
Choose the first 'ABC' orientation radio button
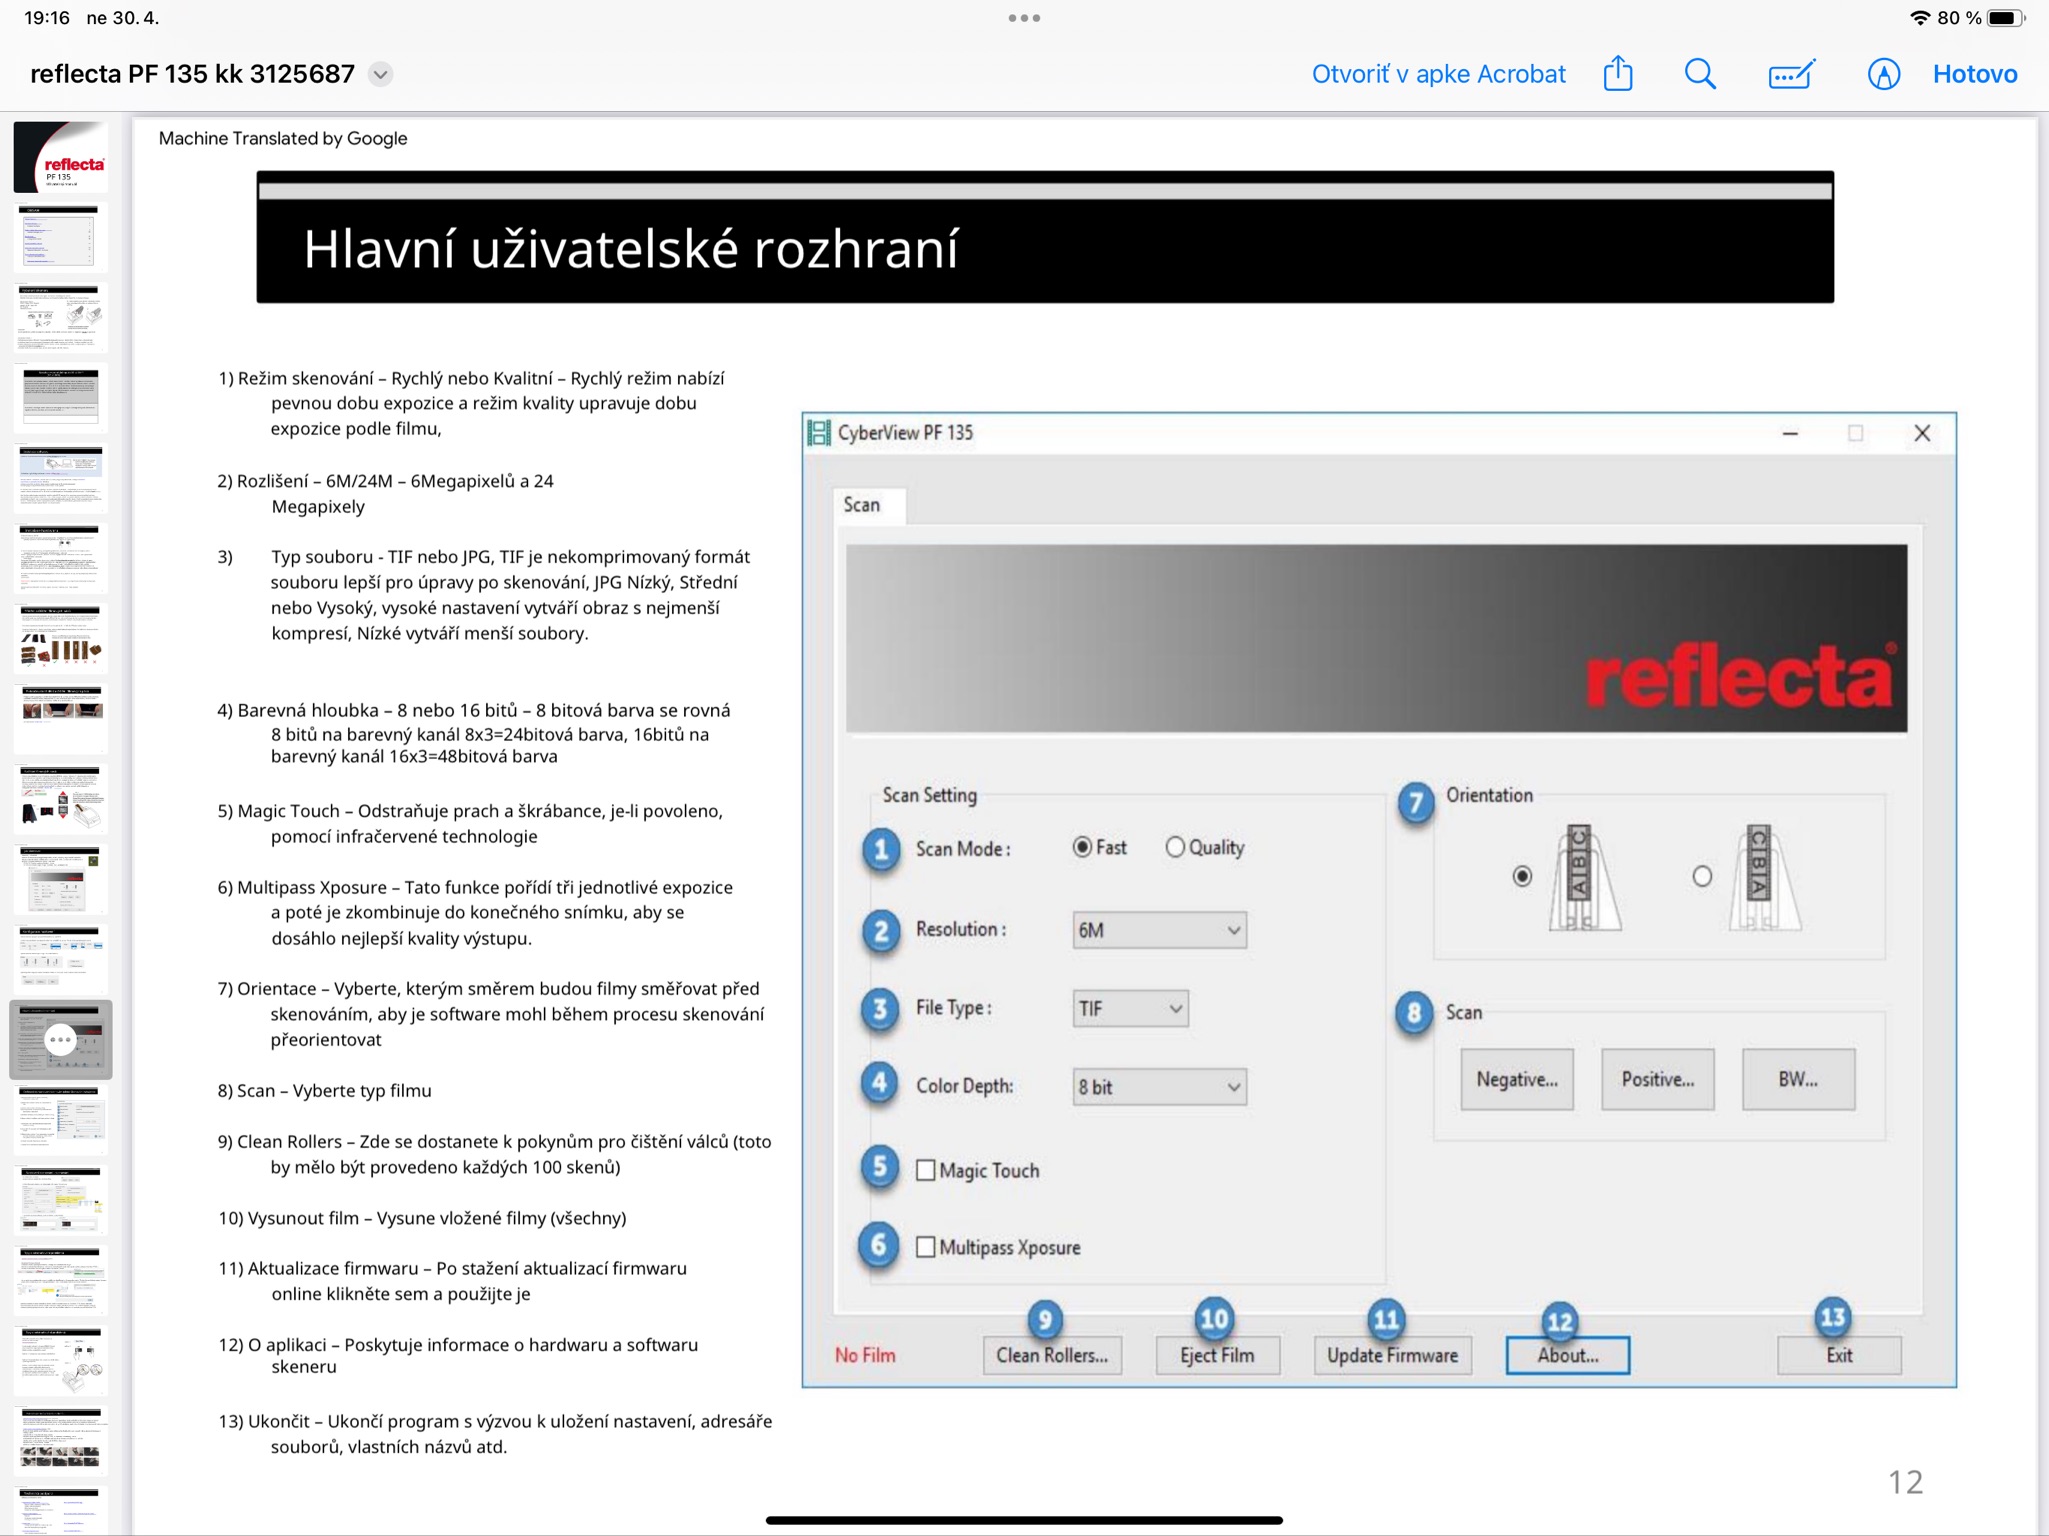pos(1522,877)
